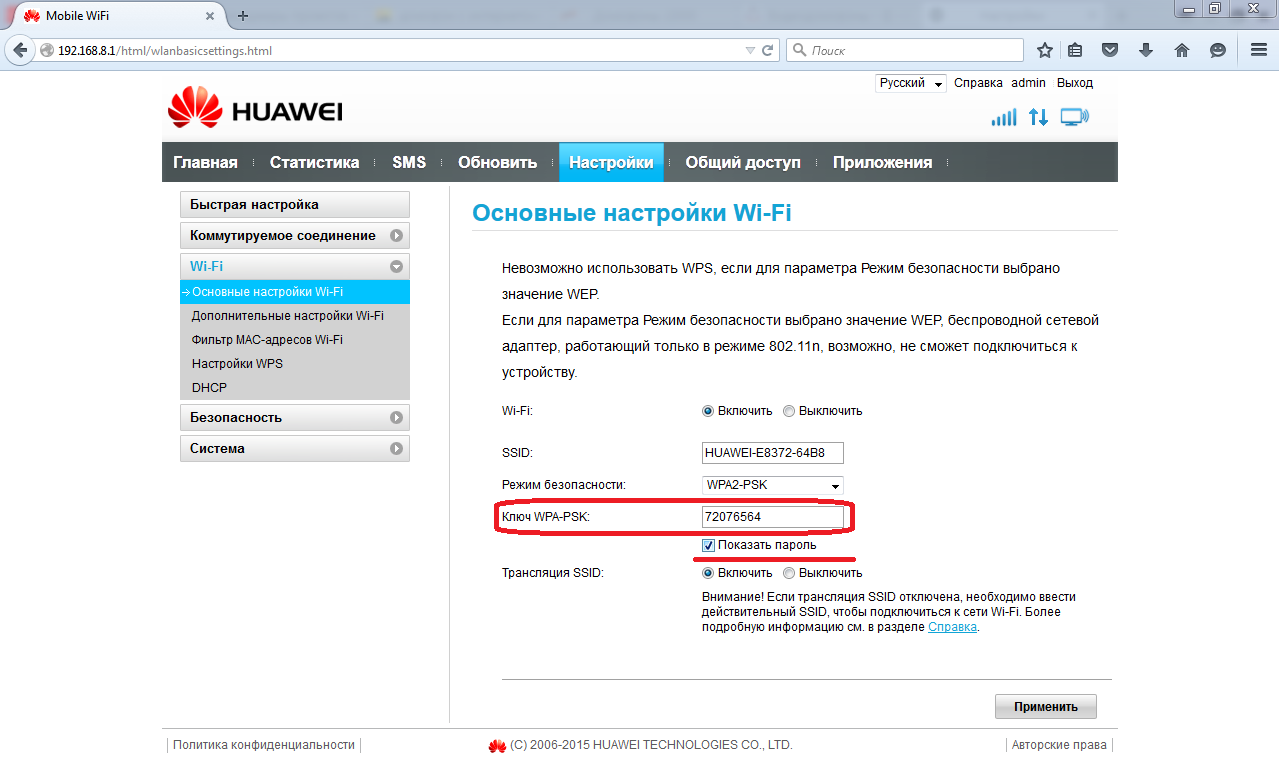Click the Wi-Fi connected devices monitor icon
This screenshot has height=762, width=1279.
click(1074, 118)
